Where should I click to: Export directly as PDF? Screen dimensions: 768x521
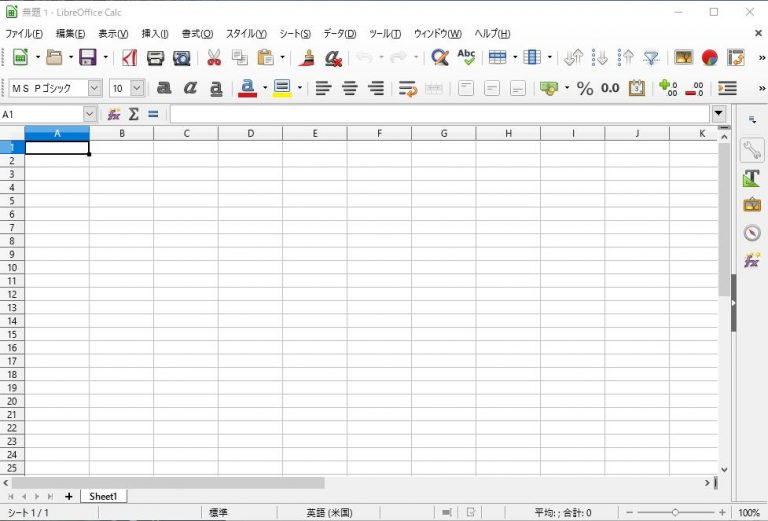[129, 58]
